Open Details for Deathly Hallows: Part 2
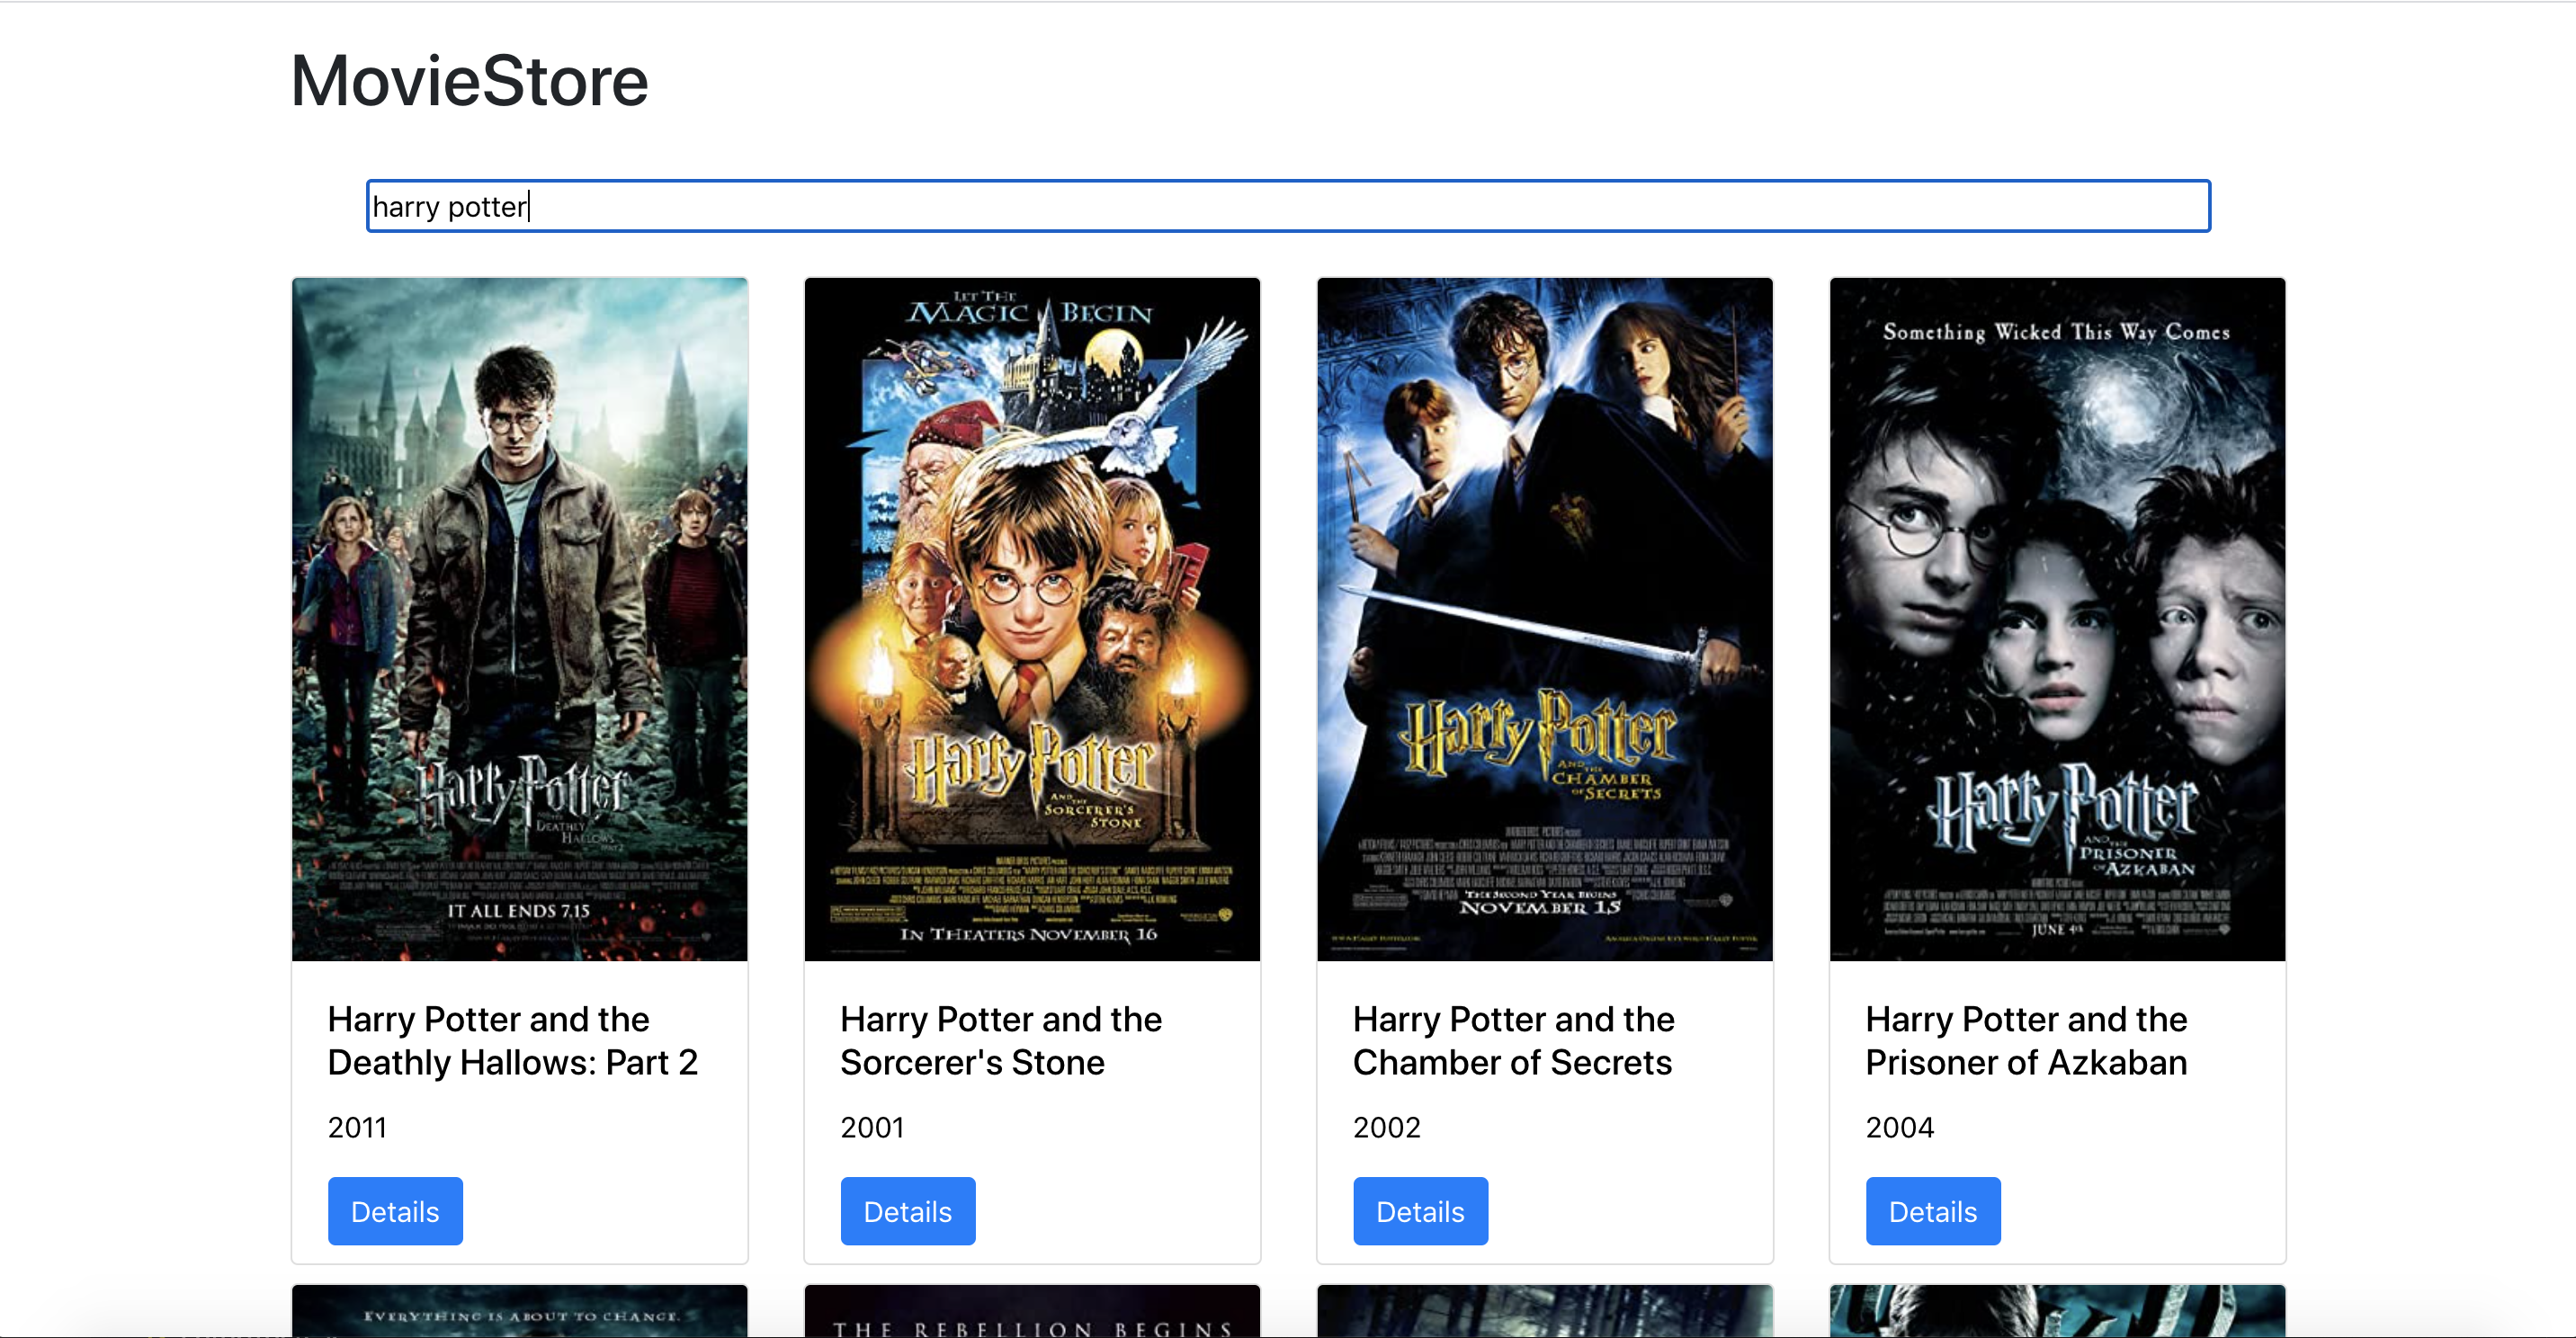Viewport: 2576px width, 1338px height. pos(395,1211)
